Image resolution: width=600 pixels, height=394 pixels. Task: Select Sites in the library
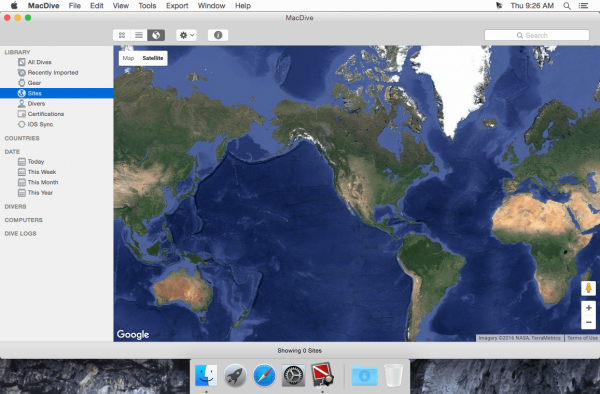pyautogui.click(x=57, y=93)
